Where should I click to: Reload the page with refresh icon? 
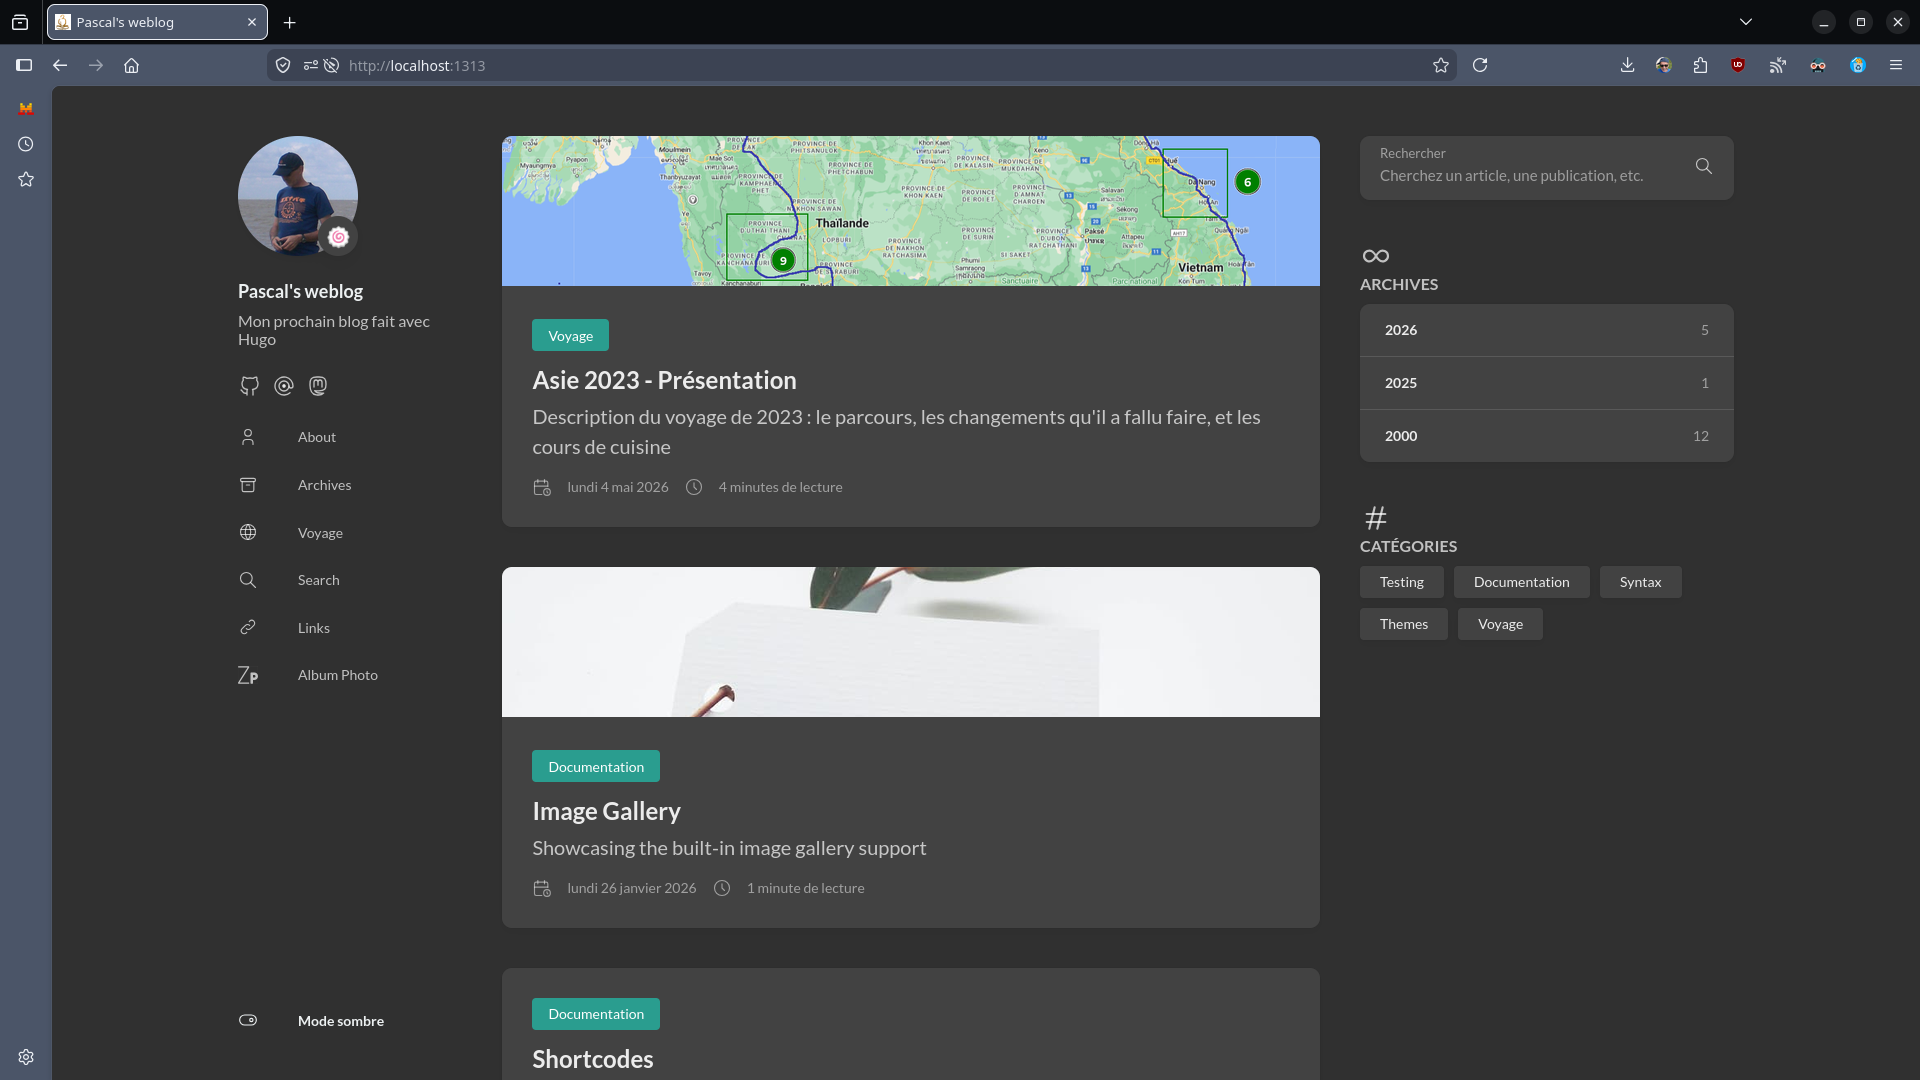[x=1480, y=65]
